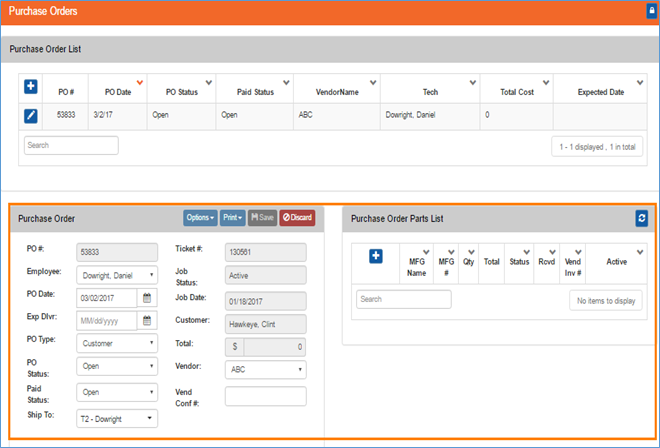Click the '1 - 1 displayed, 1 in total' label
This screenshot has width=660, height=448.
click(x=597, y=147)
